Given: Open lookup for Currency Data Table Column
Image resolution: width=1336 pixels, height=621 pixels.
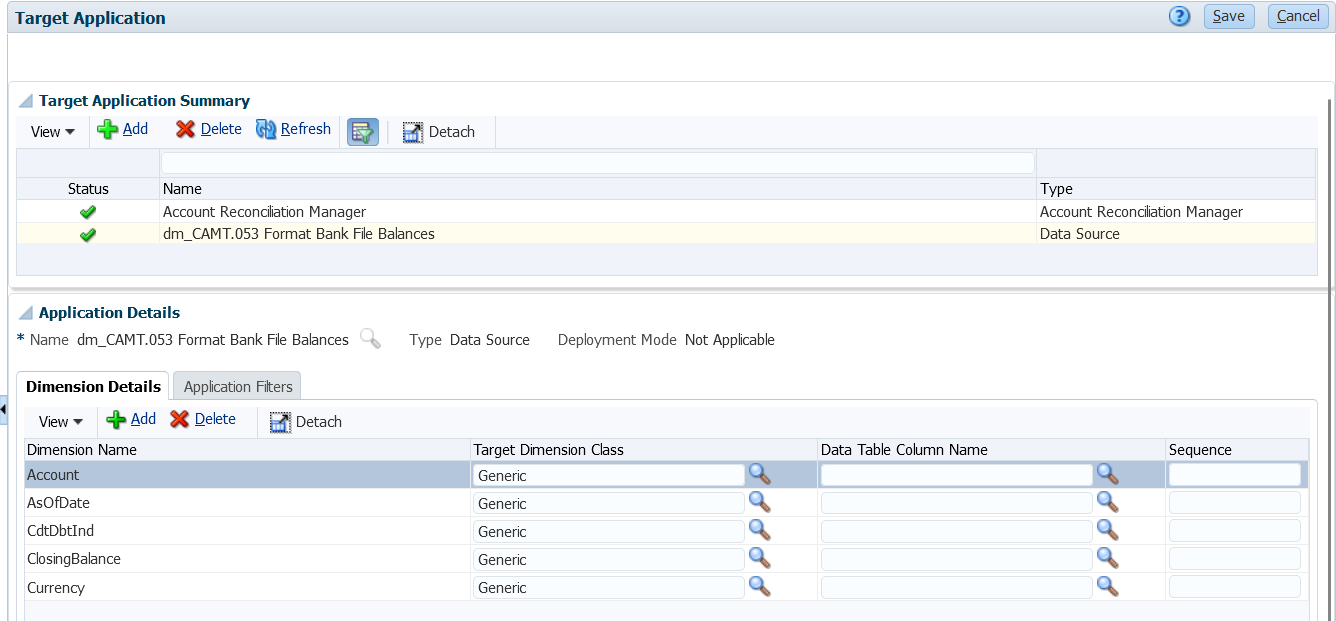Looking at the screenshot, I should [x=1107, y=586].
